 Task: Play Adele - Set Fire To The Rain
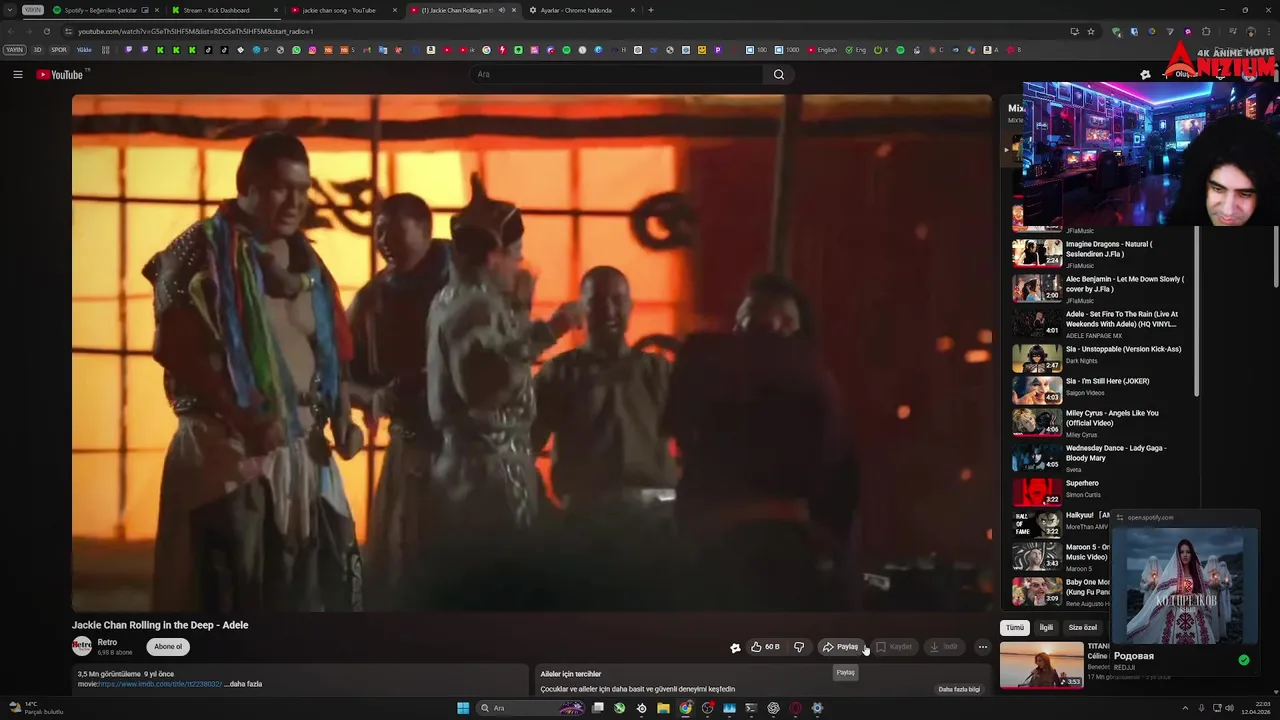pos(1098,323)
